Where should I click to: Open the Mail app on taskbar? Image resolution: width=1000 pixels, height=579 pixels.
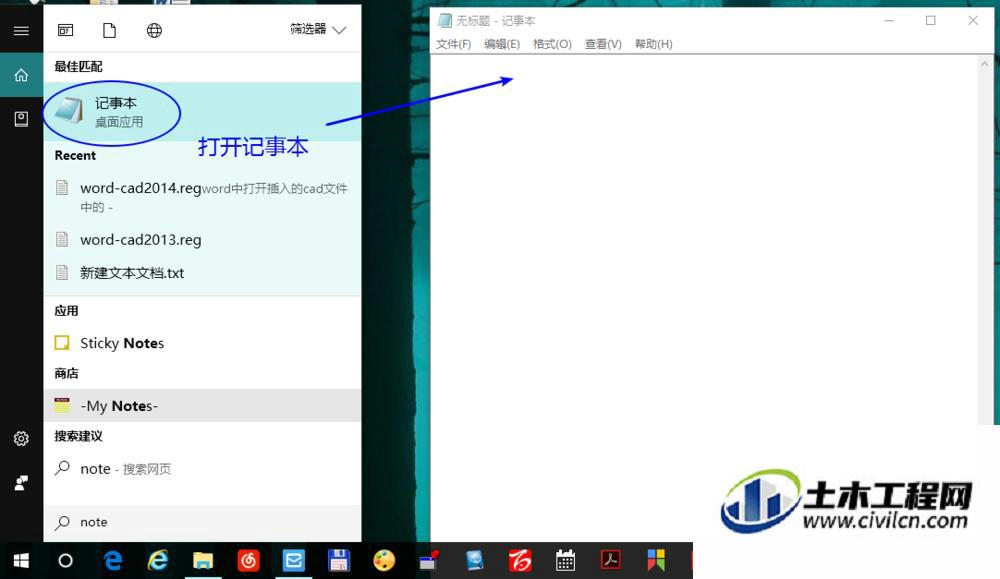coord(294,561)
